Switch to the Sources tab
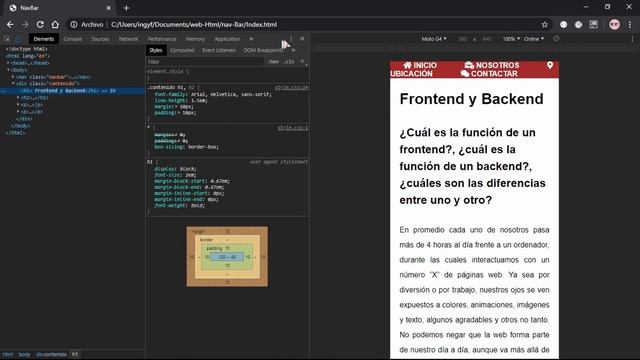Screen dimensions: 640x360 100,39
